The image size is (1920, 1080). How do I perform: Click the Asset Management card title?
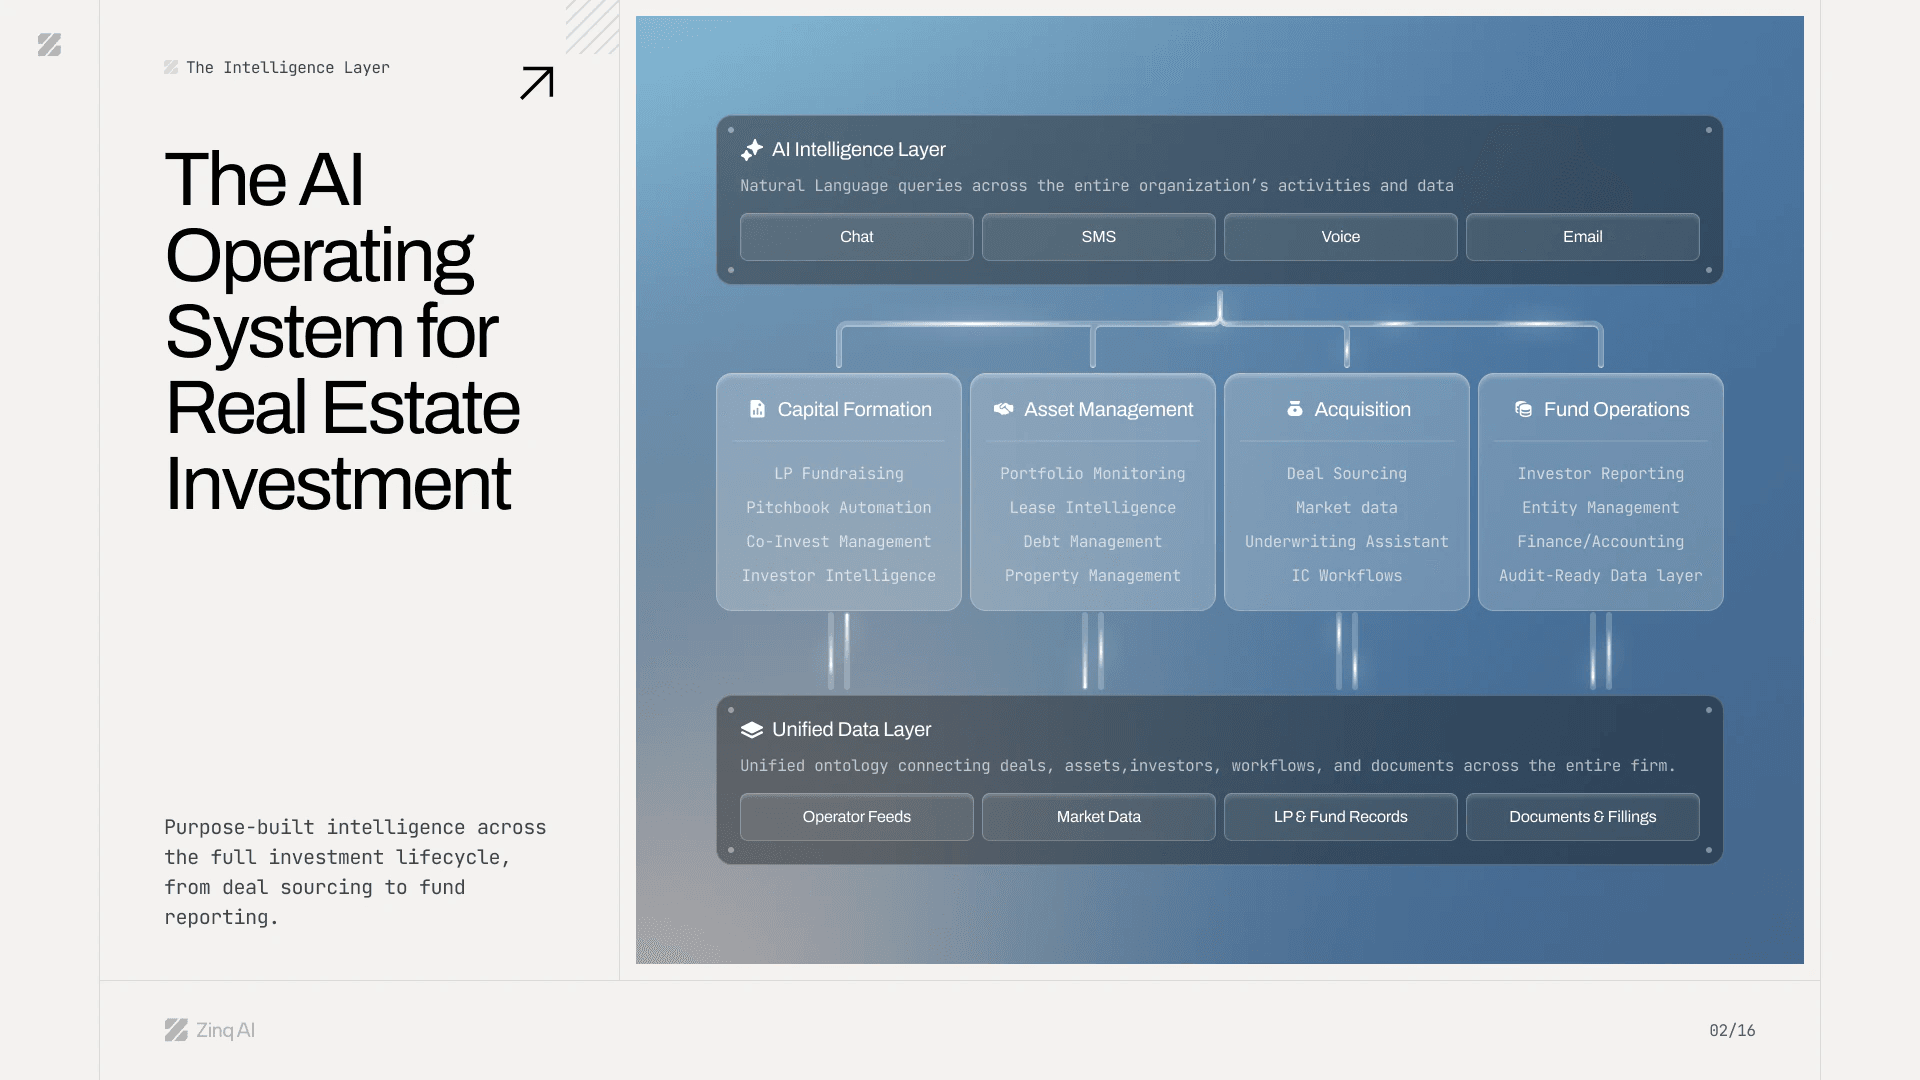point(1108,409)
